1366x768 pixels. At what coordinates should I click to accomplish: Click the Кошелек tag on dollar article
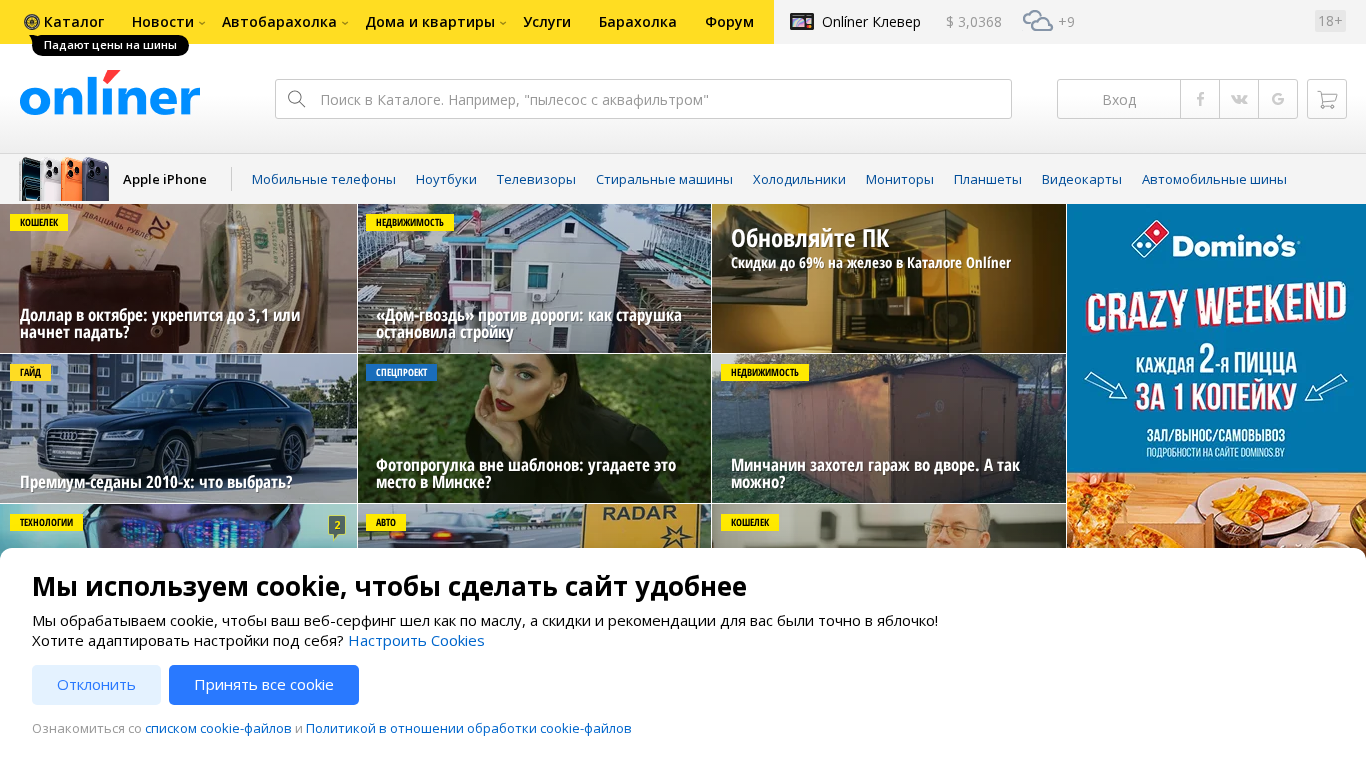pos(39,222)
